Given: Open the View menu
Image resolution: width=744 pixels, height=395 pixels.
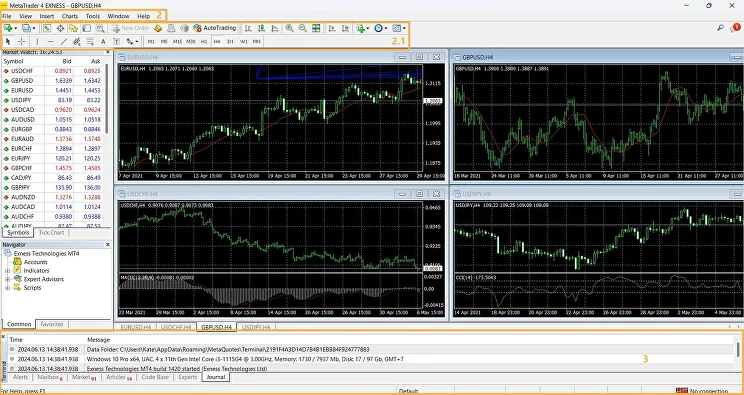Looking at the screenshot, I should [26, 16].
